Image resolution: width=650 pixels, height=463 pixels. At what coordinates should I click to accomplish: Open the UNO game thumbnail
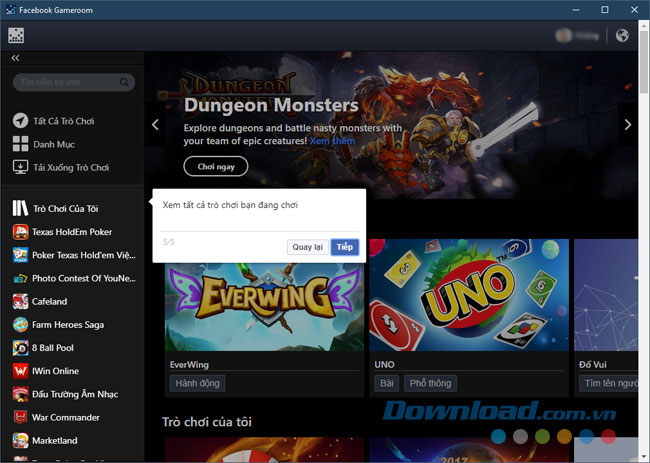pyautogui.click(x=468, y=295)
